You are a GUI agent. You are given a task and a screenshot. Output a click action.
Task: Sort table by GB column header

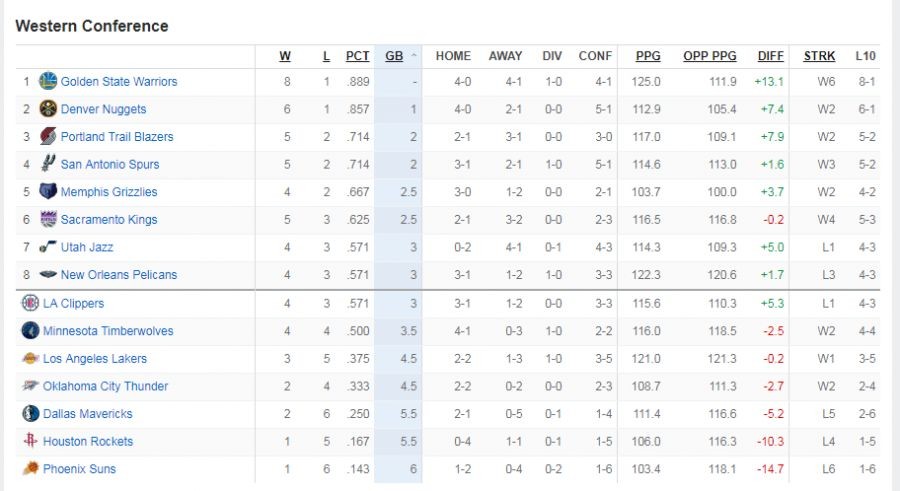(394, 56)
